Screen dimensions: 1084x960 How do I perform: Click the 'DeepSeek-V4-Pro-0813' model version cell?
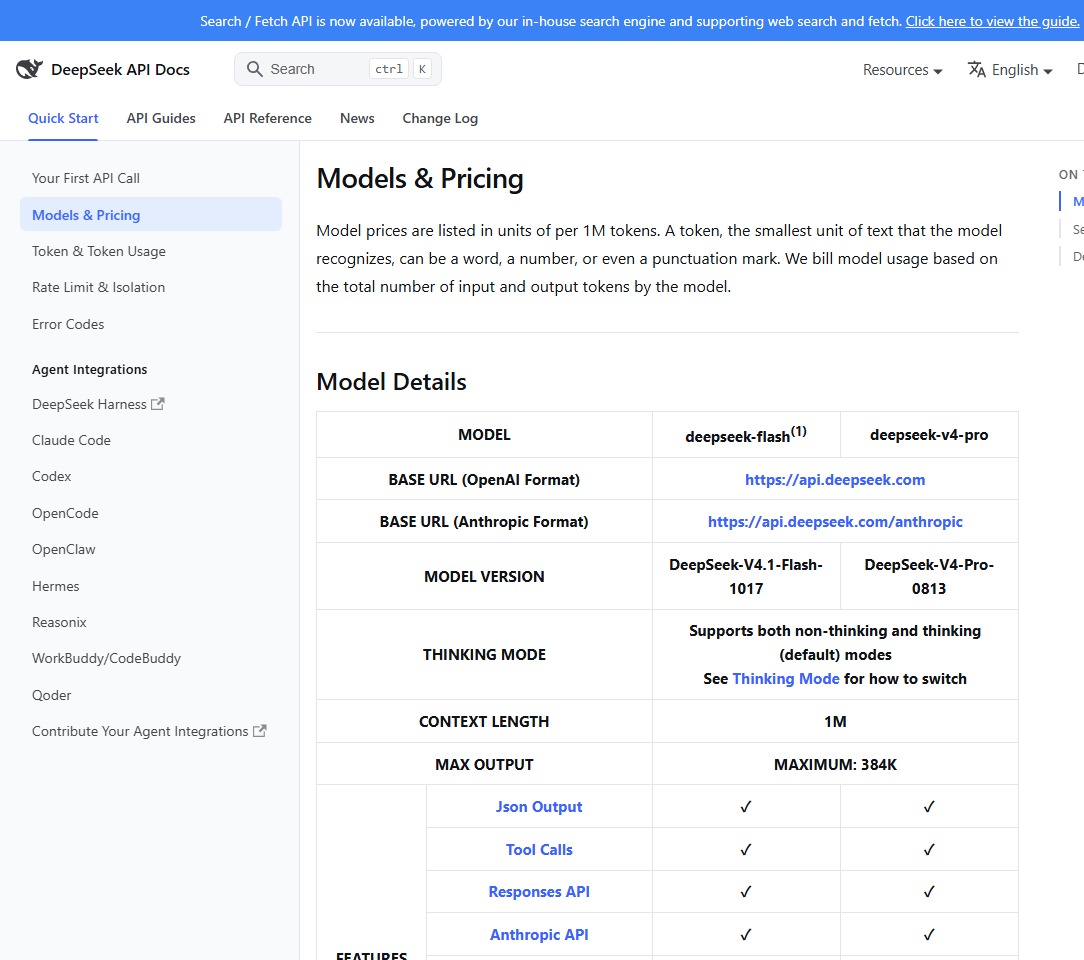(x=928, y=576)
